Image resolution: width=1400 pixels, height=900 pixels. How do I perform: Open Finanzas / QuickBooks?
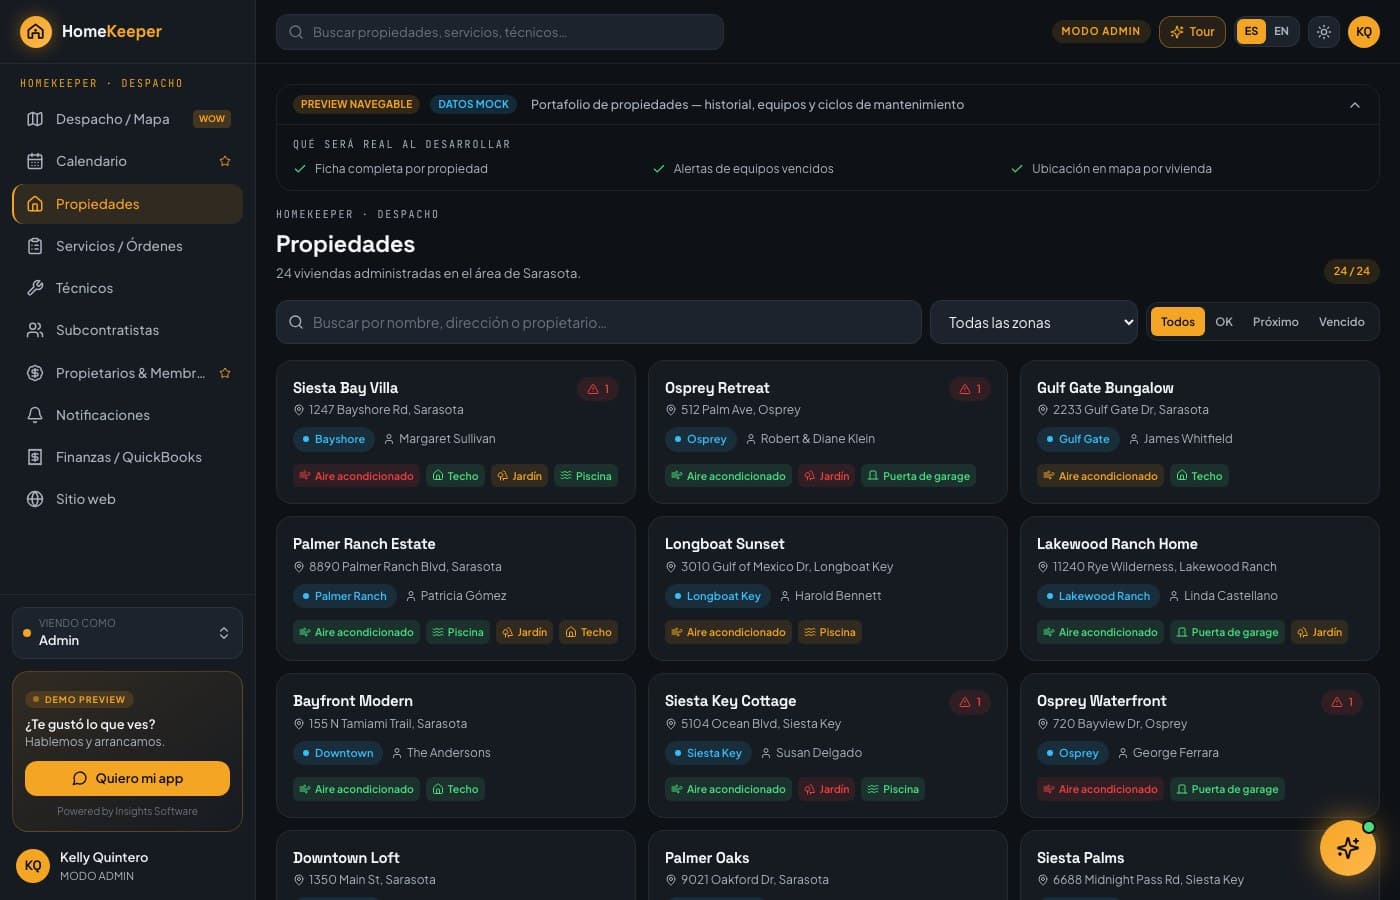[127, 457]
